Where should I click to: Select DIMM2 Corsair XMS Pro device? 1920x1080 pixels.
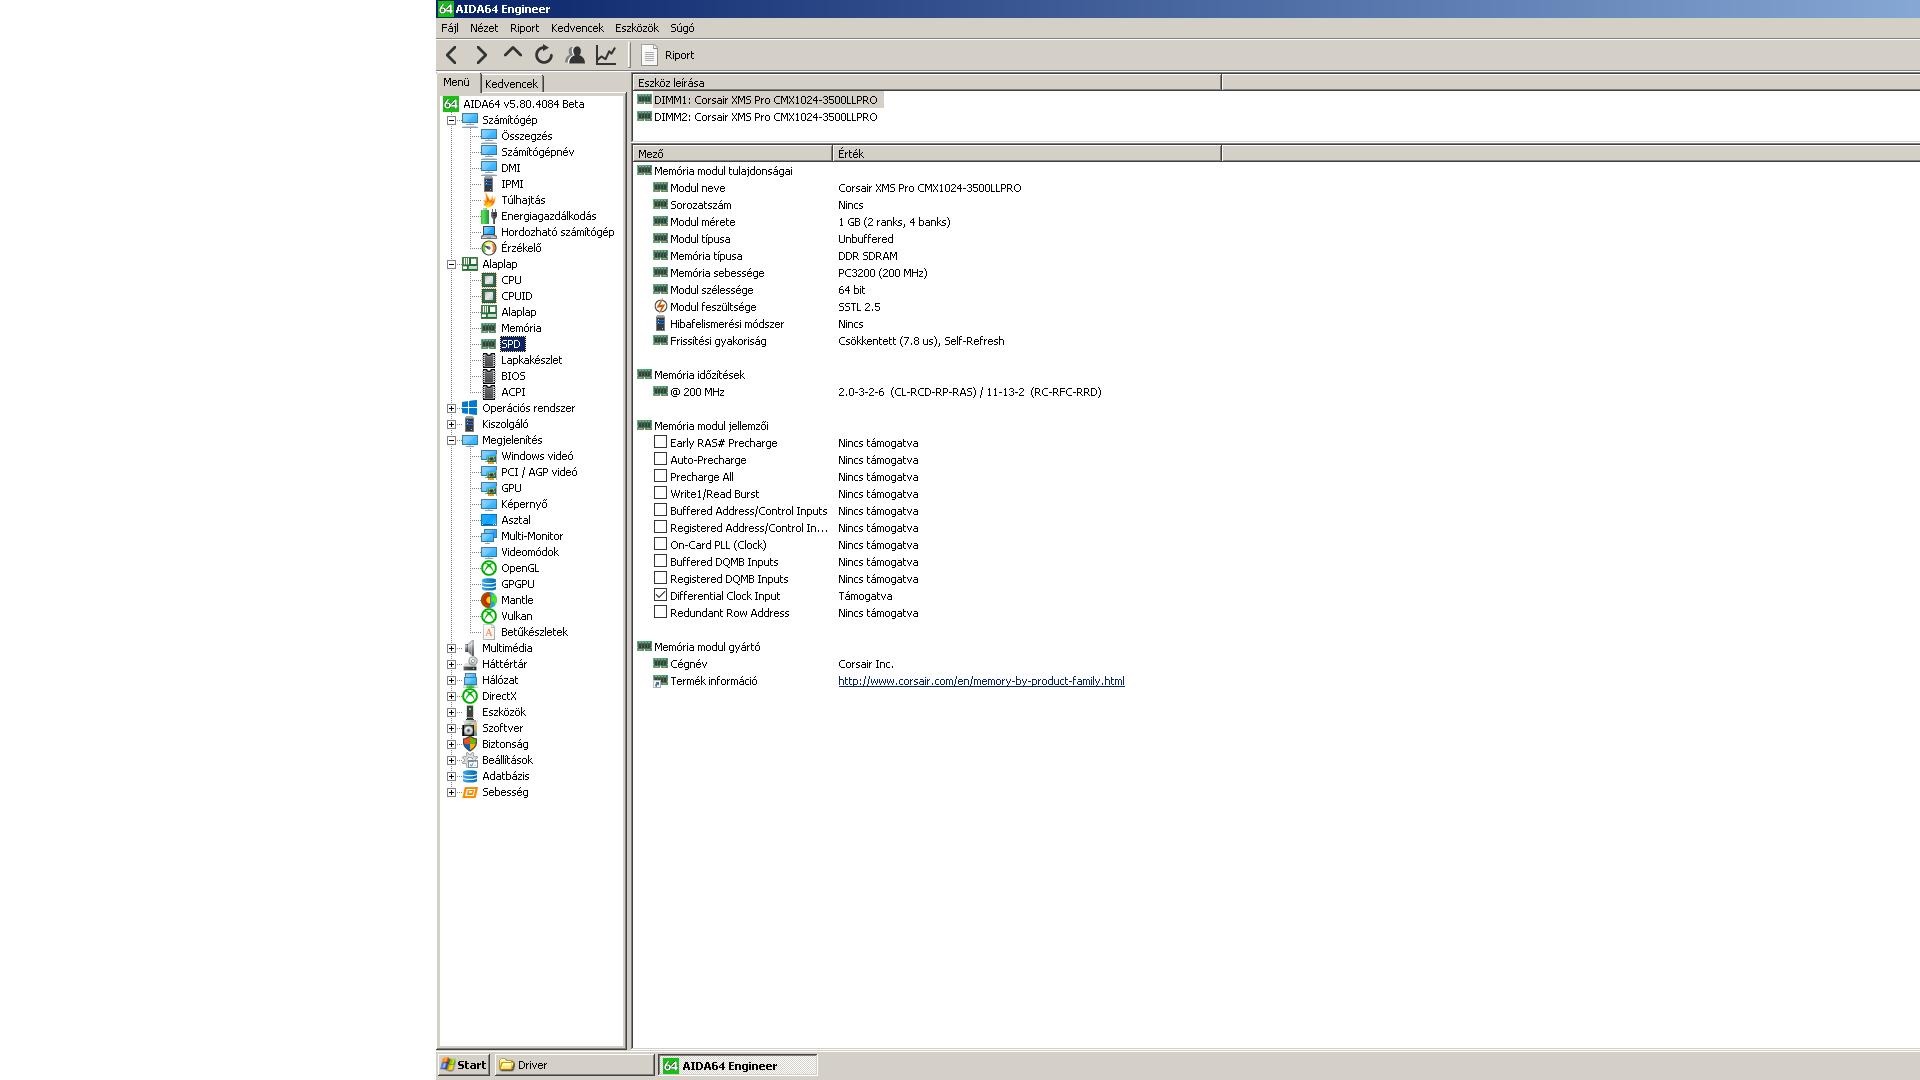(764, 117)
